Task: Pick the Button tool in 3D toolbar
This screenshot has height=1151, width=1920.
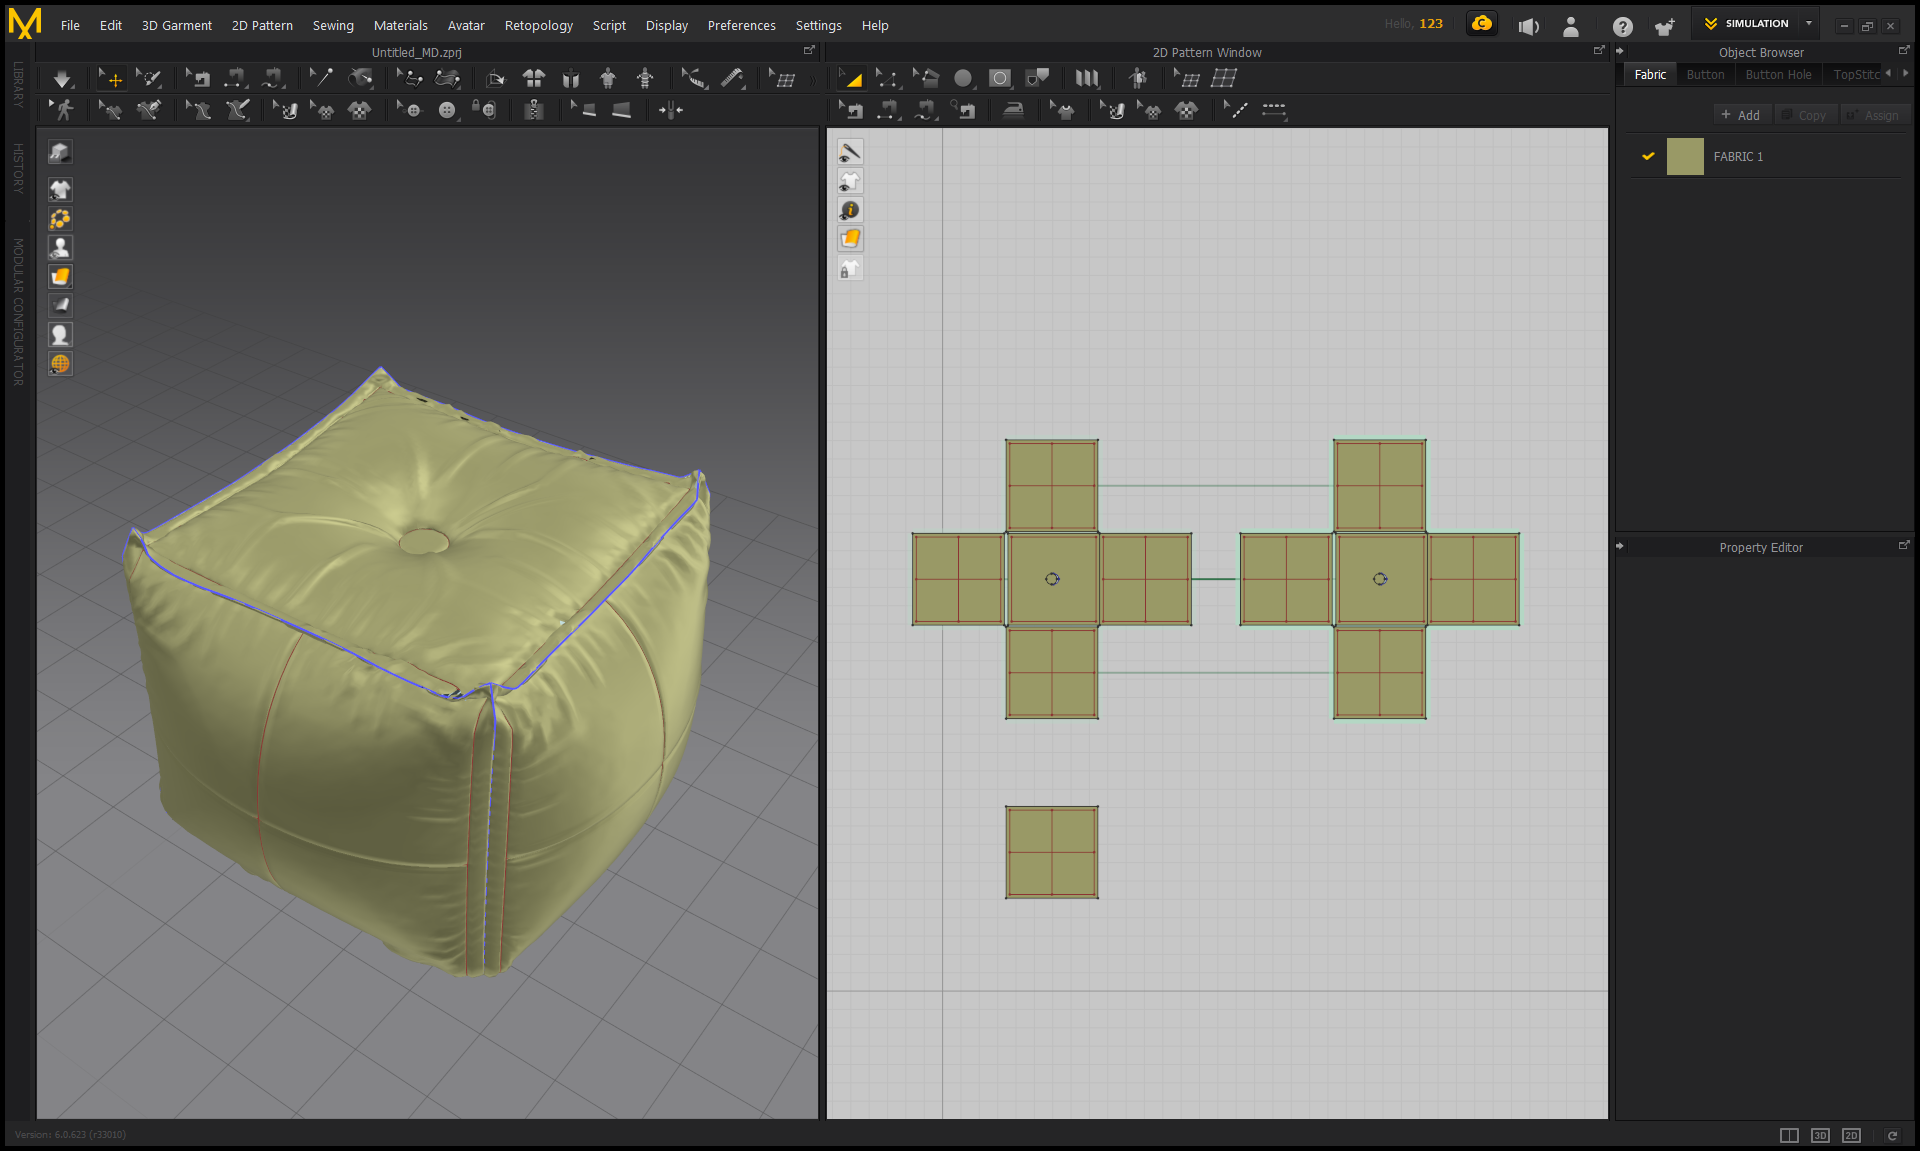Action: 447,110
